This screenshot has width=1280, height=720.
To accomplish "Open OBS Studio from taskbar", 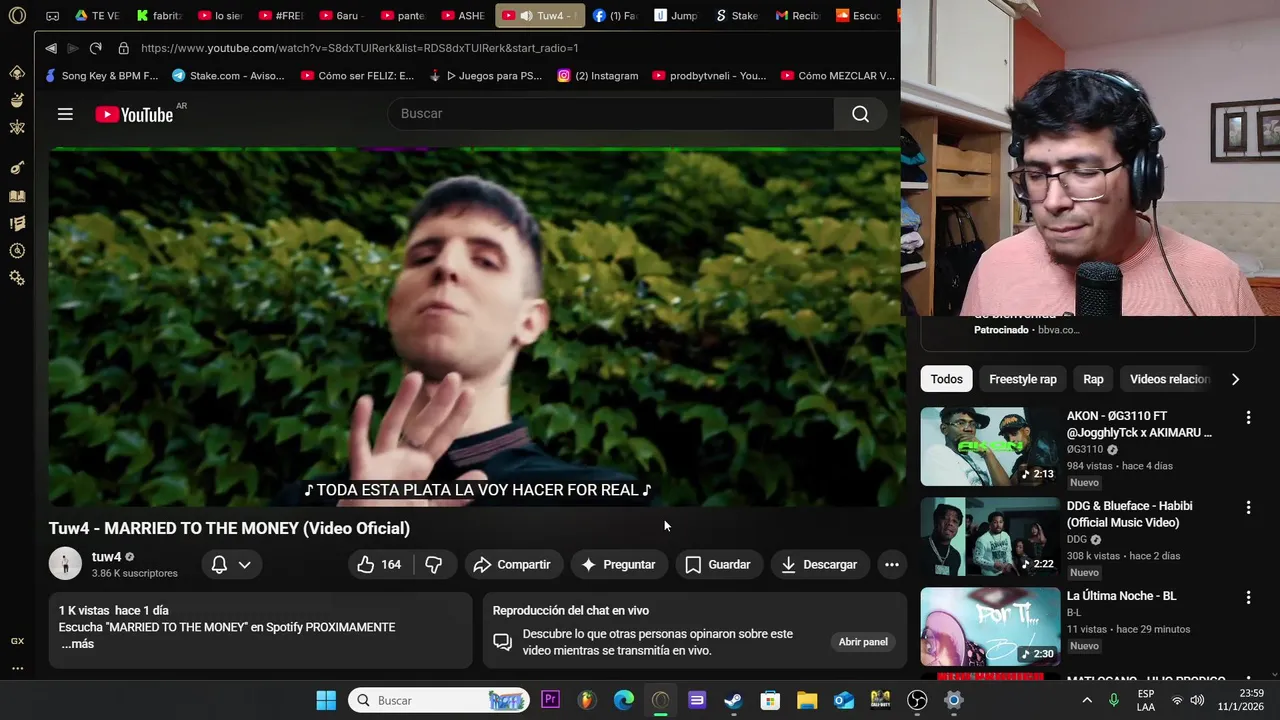I will (917, 701).
